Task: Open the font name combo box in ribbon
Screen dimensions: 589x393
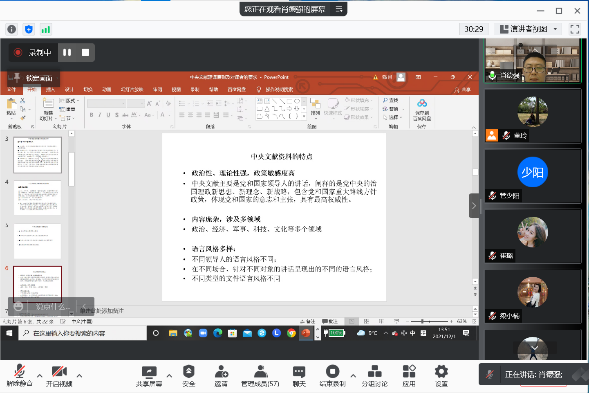Action: point(106,103)
